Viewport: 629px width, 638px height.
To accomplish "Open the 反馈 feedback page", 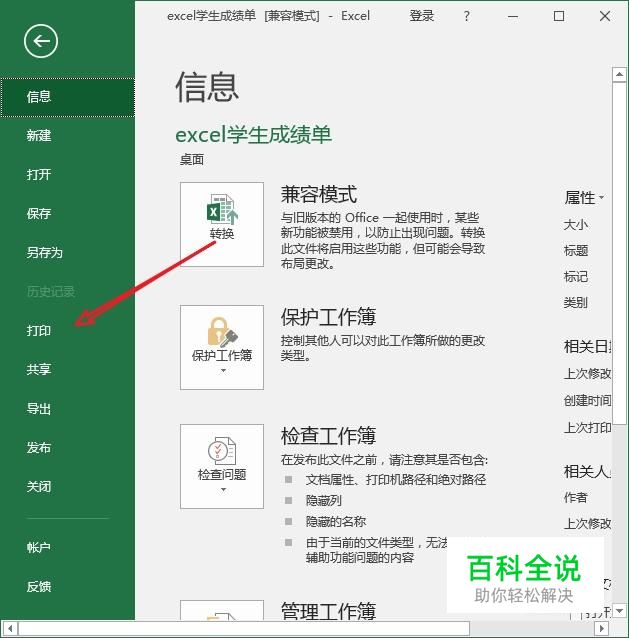I will pyautogui.click(x=68, y=587).
